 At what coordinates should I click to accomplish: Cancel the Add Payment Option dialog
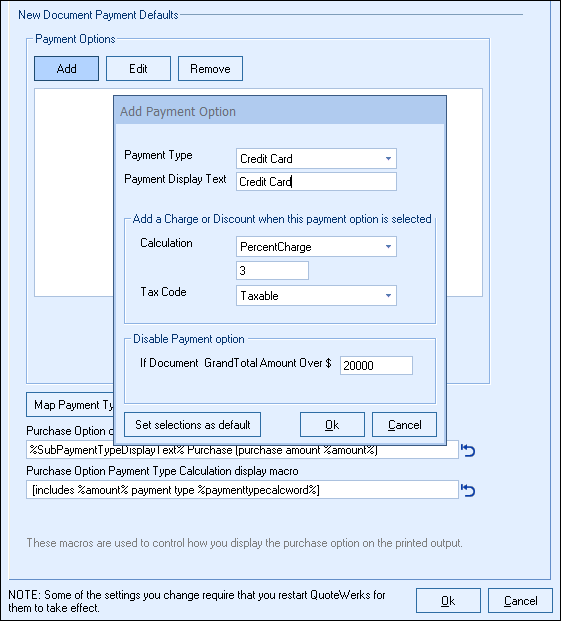point(404,425)
